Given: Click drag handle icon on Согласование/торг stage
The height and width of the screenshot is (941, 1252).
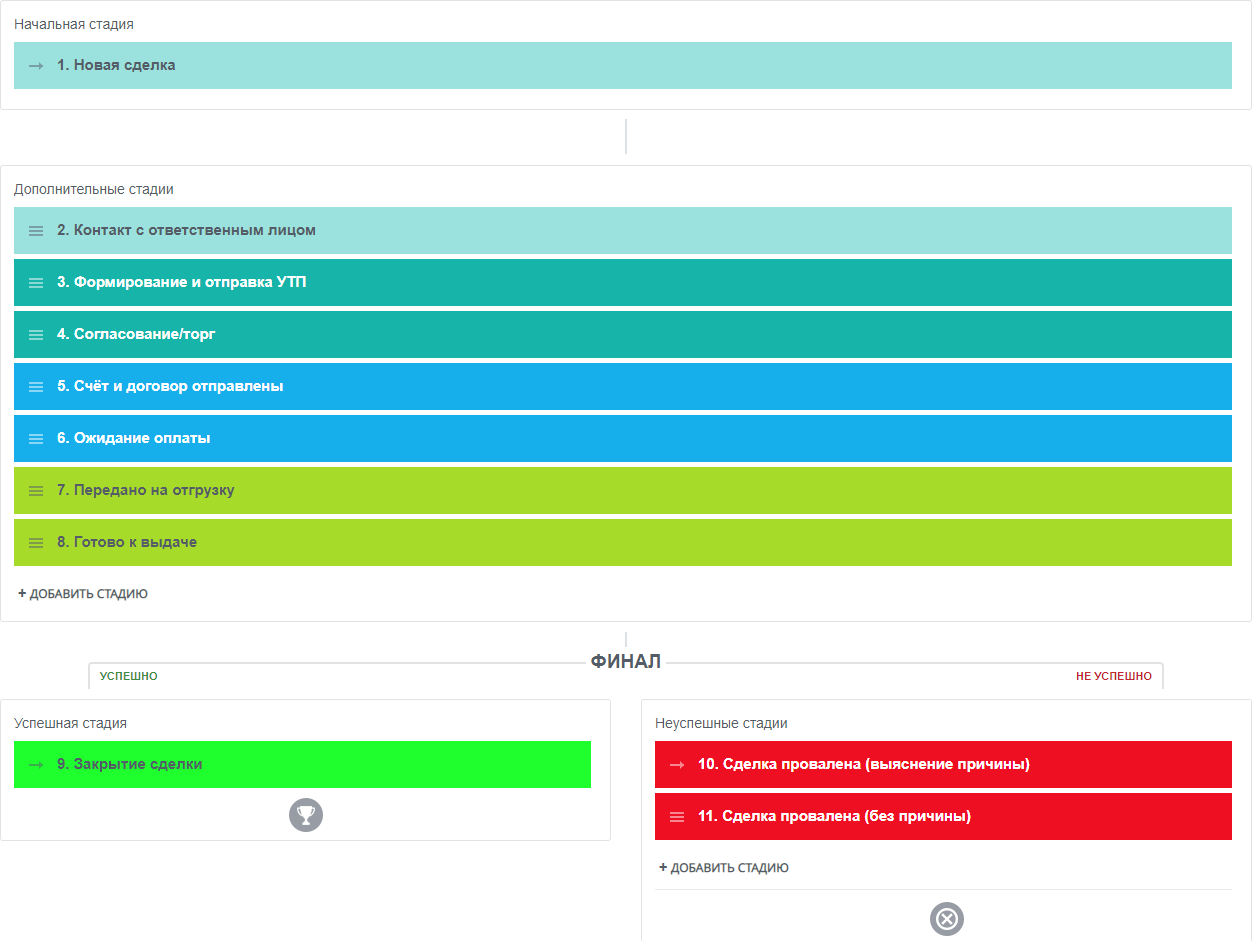Looking at the screenshot, I should (36, 335).
